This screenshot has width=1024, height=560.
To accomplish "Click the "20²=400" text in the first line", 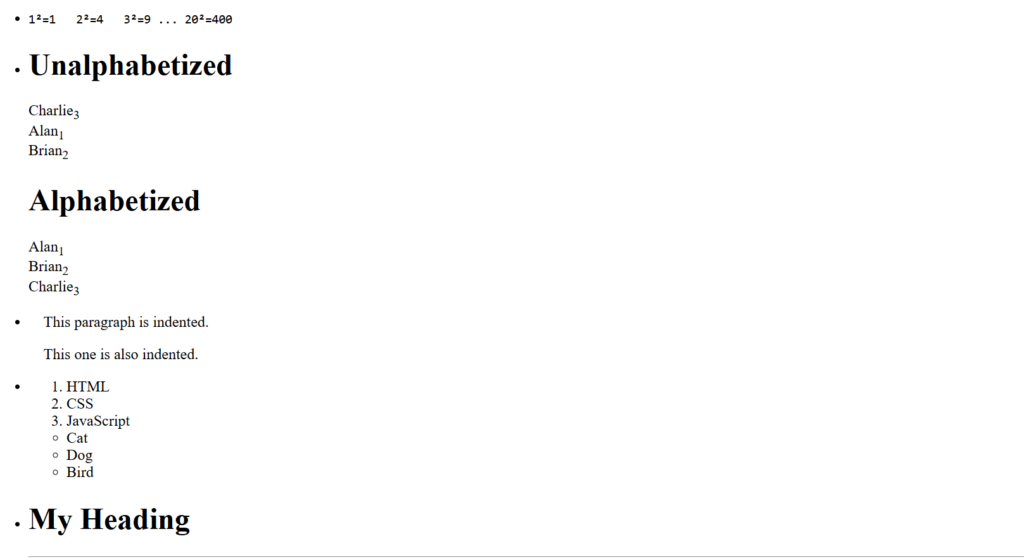I will pos(208,19).
